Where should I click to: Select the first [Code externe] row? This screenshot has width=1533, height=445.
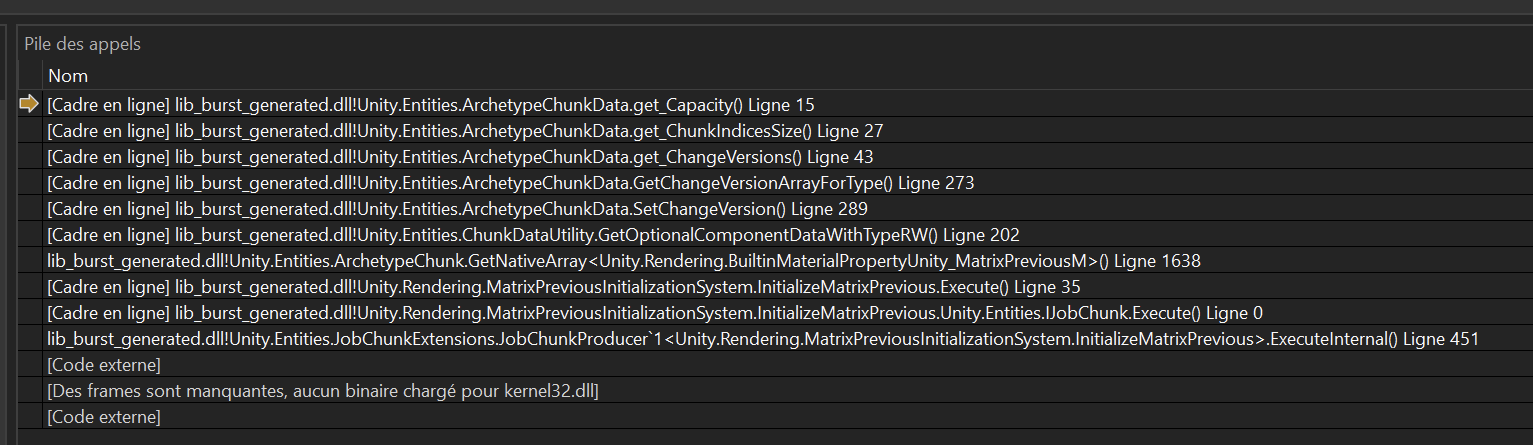pos(104,365)
